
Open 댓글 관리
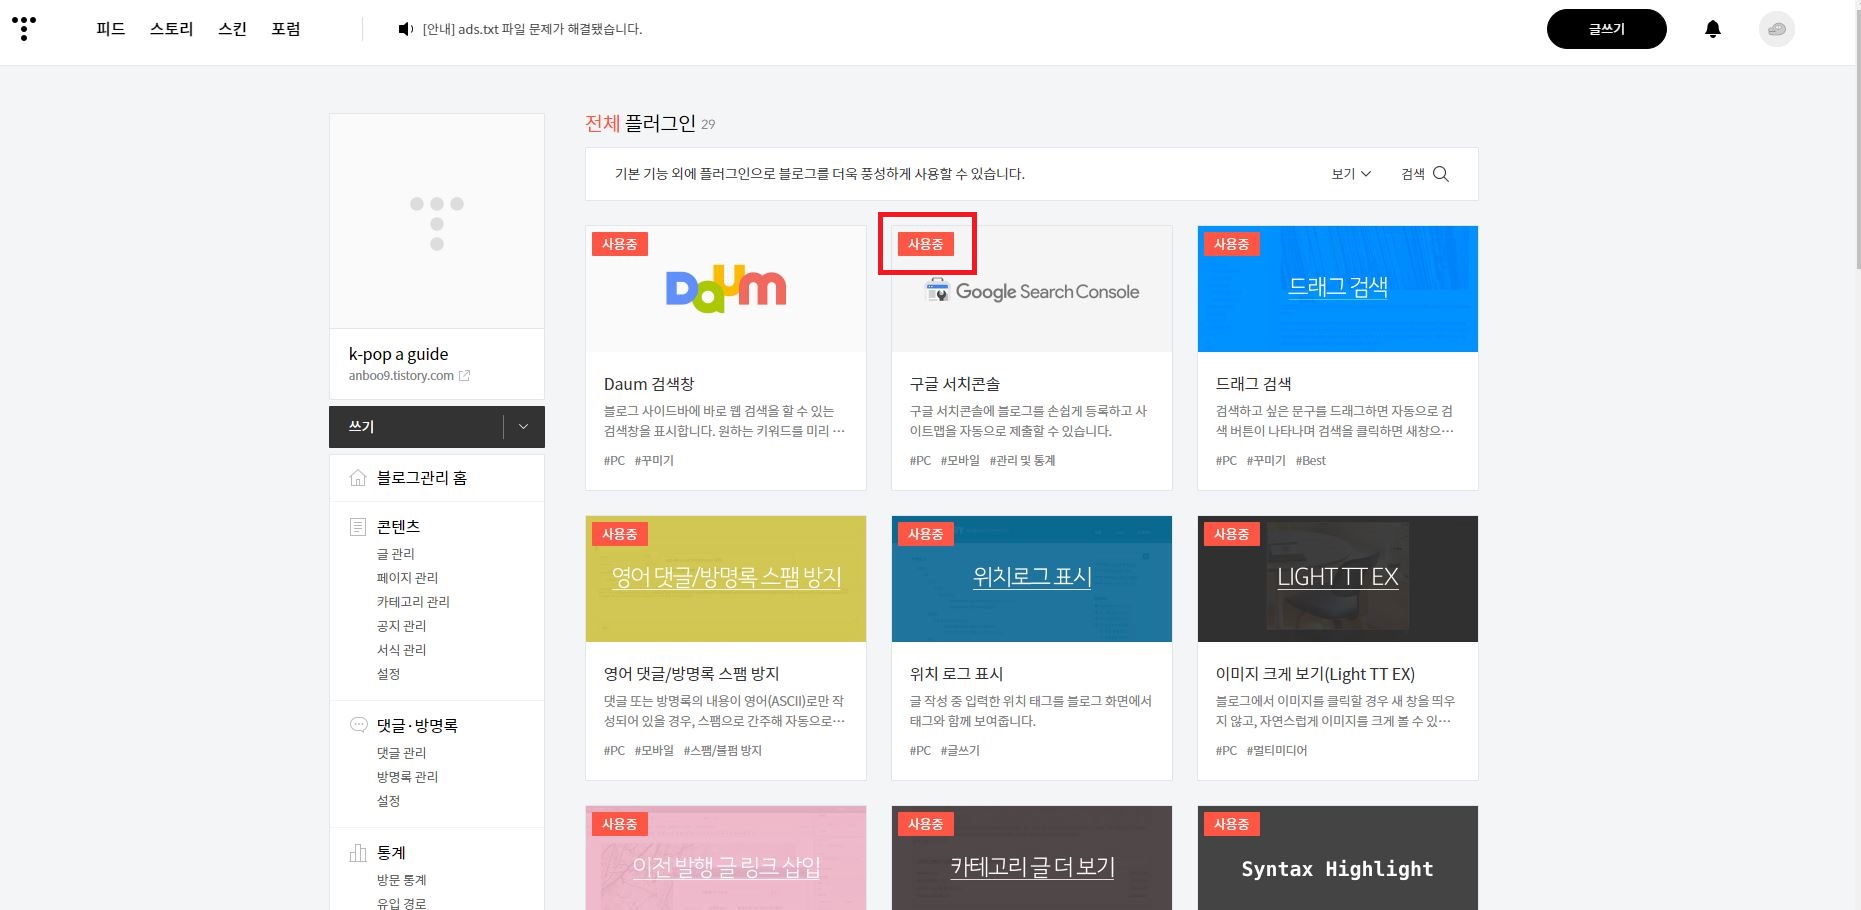pyautogui.click(x=401, y=753)
